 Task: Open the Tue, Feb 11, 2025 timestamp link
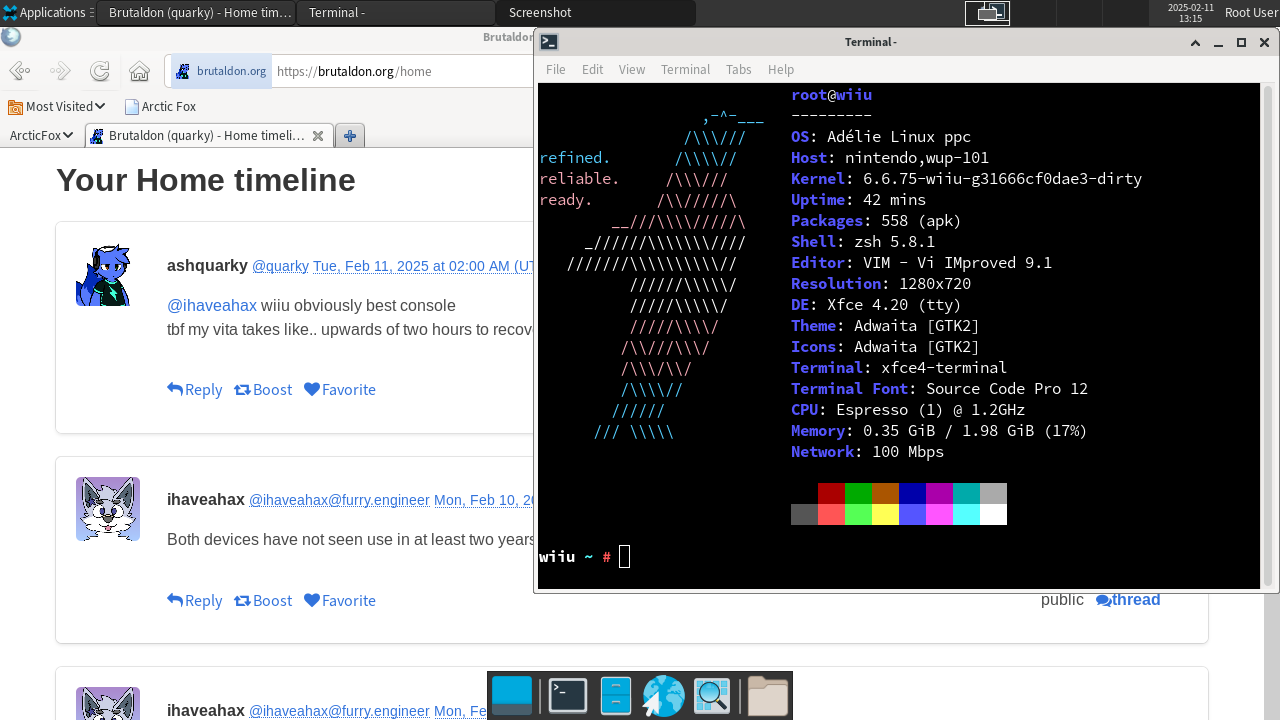pyautogui.click(x=424, y=266)
